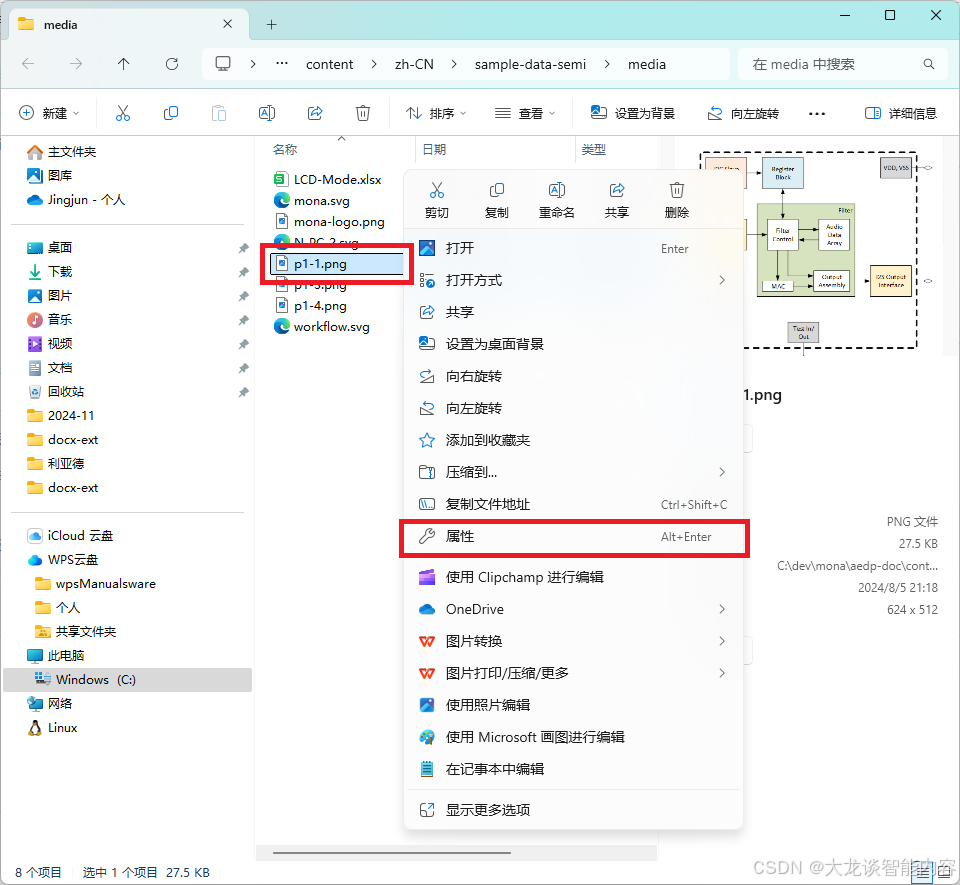Choose Add to Favorites (添加到收藏夹)
Screen dimensions: 960x885
point(573,441)
